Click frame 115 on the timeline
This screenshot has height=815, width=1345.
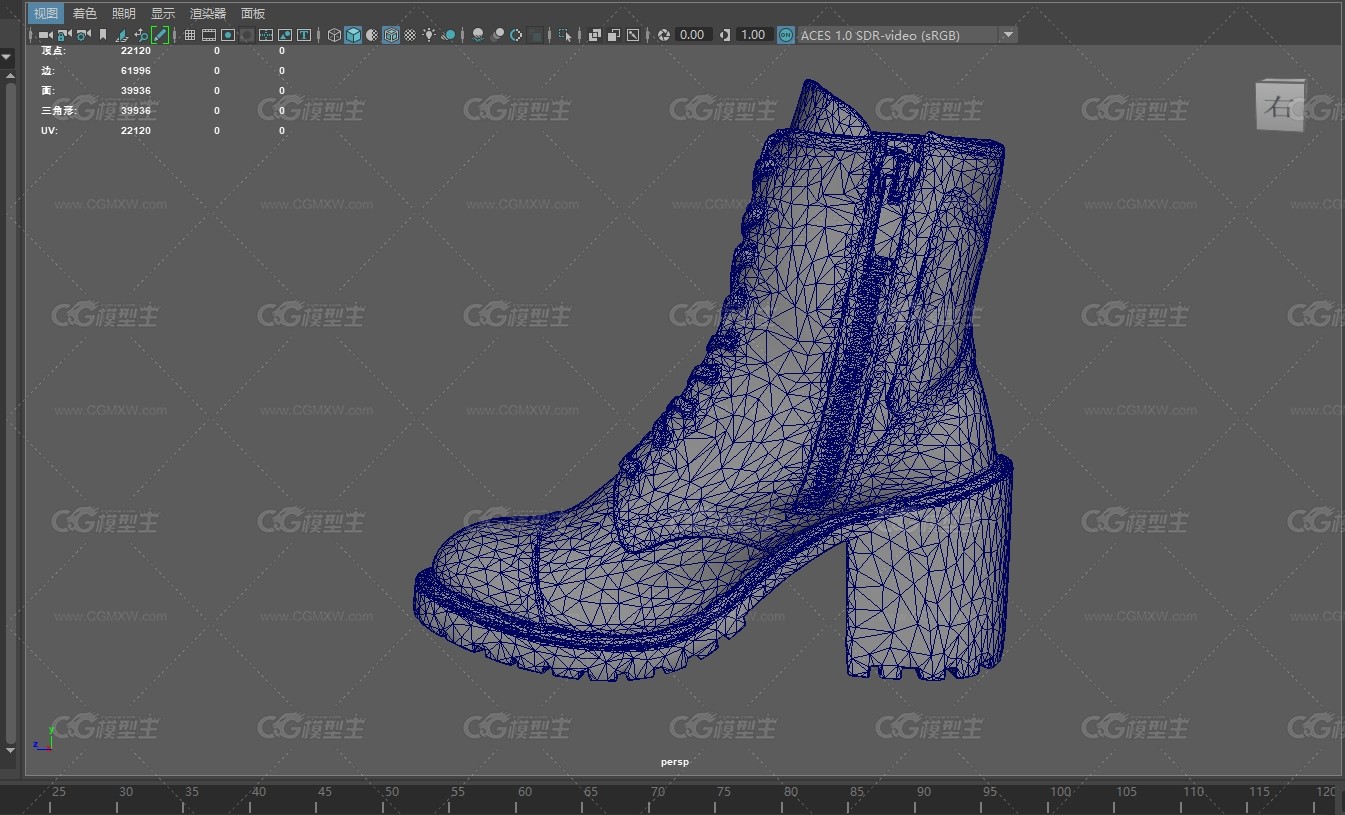tap(1259, 793)
